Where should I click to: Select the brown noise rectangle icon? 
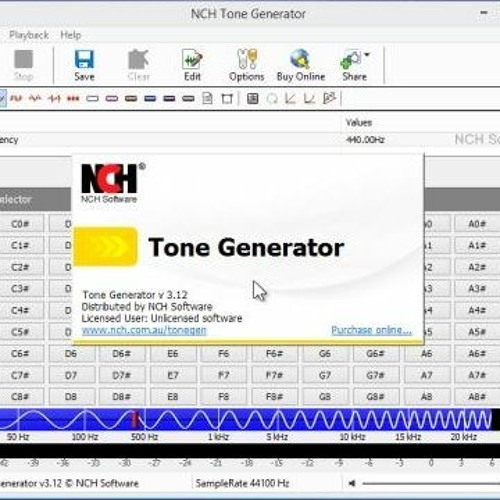131,99
